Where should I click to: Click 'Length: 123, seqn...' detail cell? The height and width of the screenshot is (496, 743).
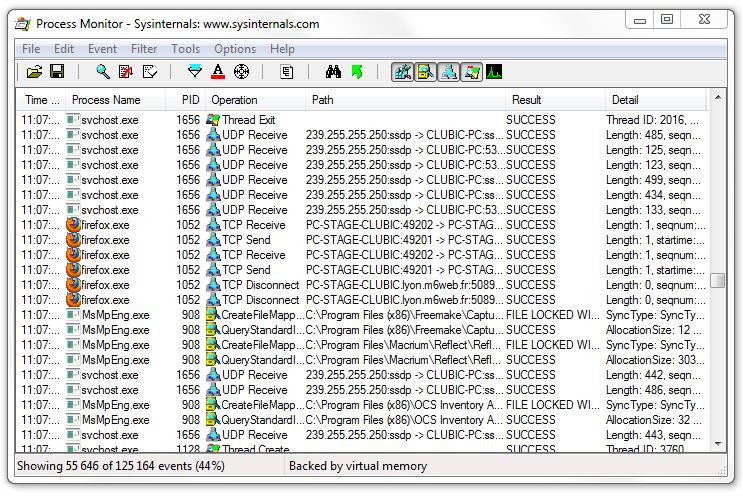pos(653,165)
